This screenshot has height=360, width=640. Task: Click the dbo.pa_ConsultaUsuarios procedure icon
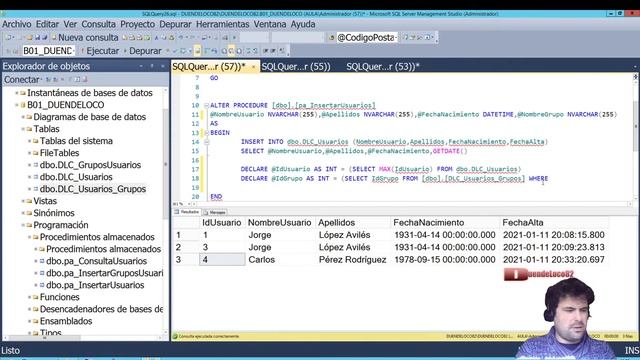coord(42,261)
